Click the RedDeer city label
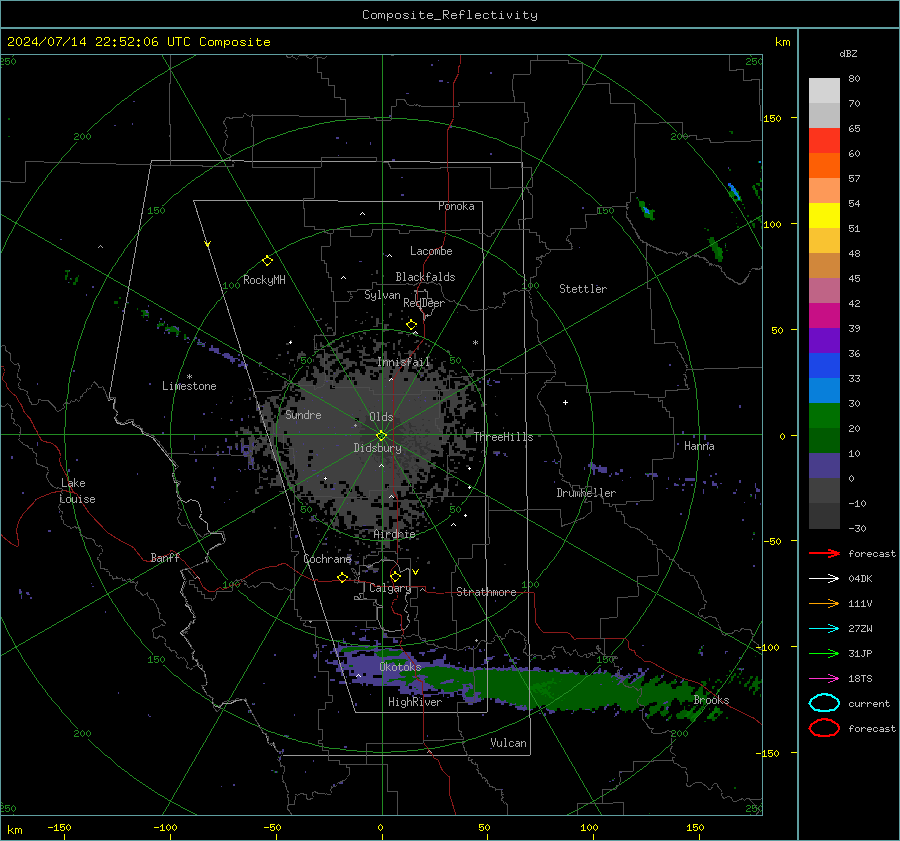 point(424,303)
